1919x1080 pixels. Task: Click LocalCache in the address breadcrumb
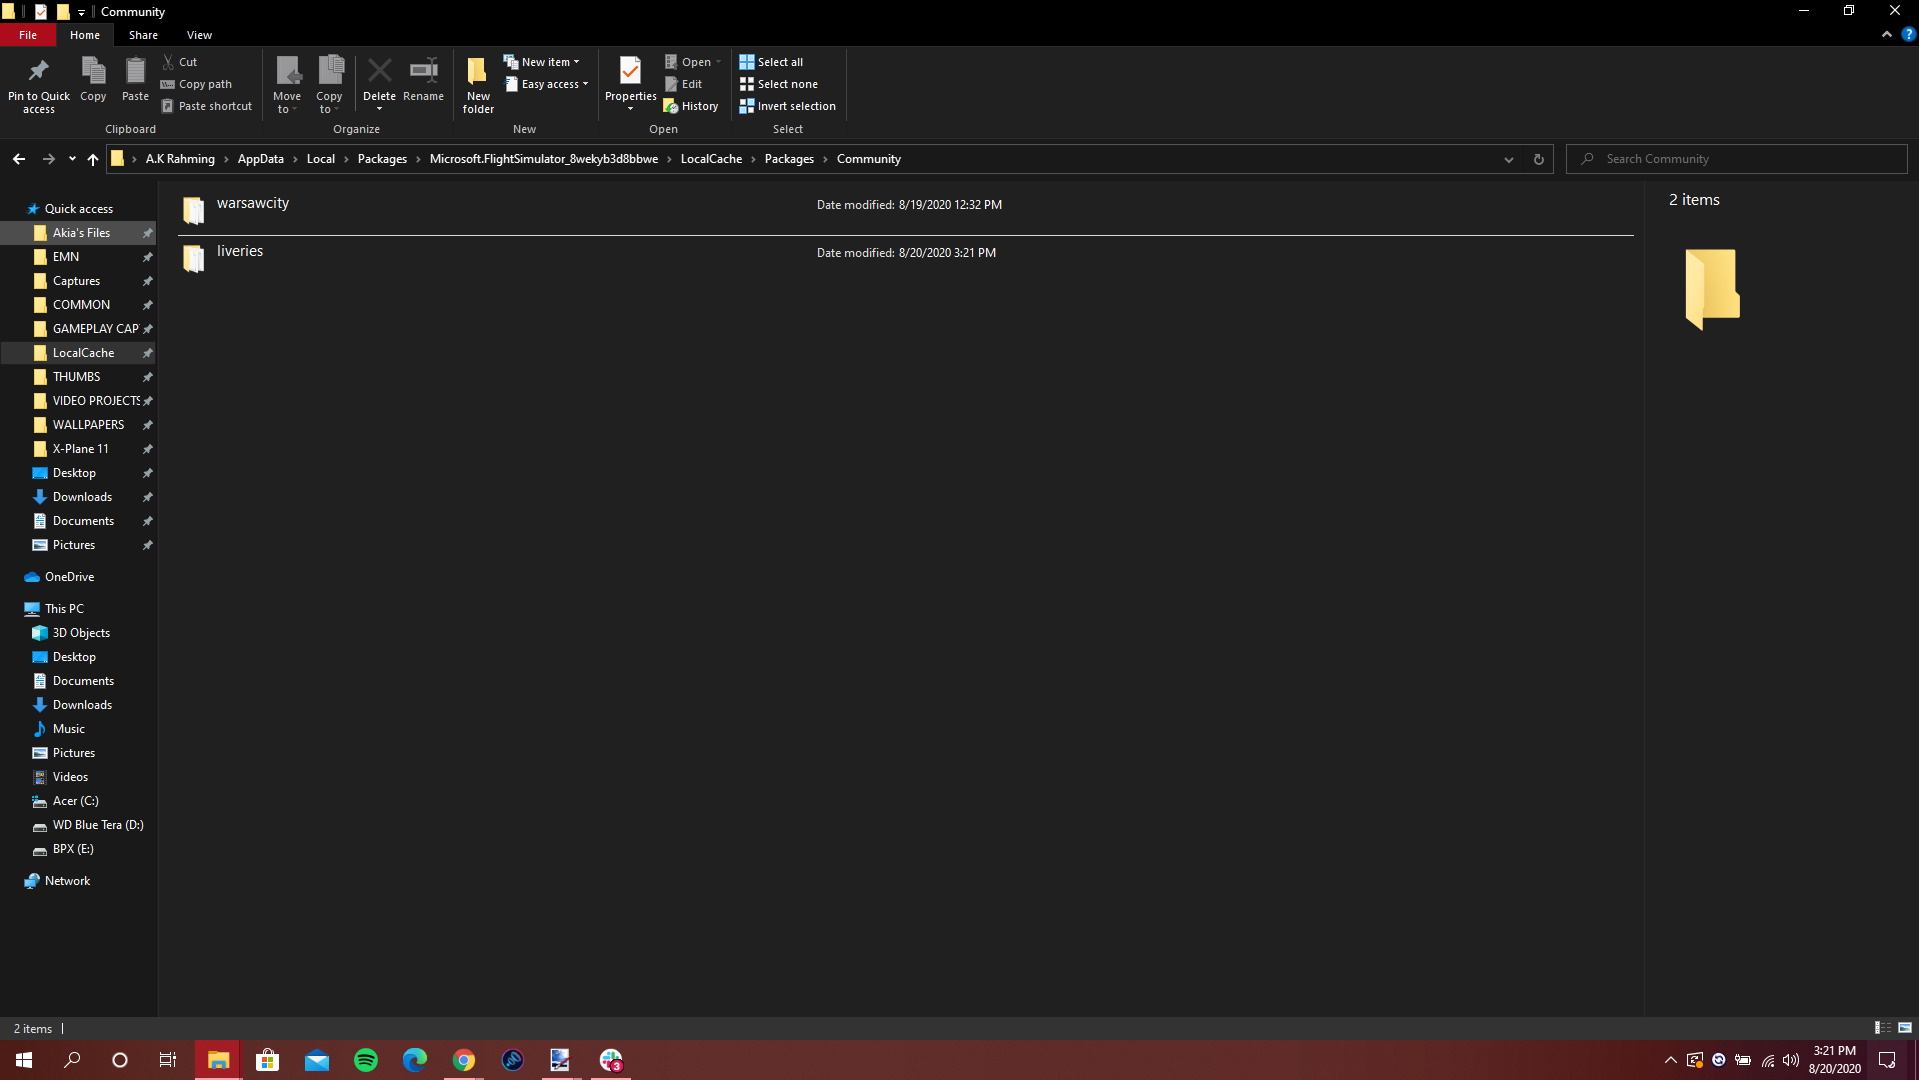click(711, 159)
